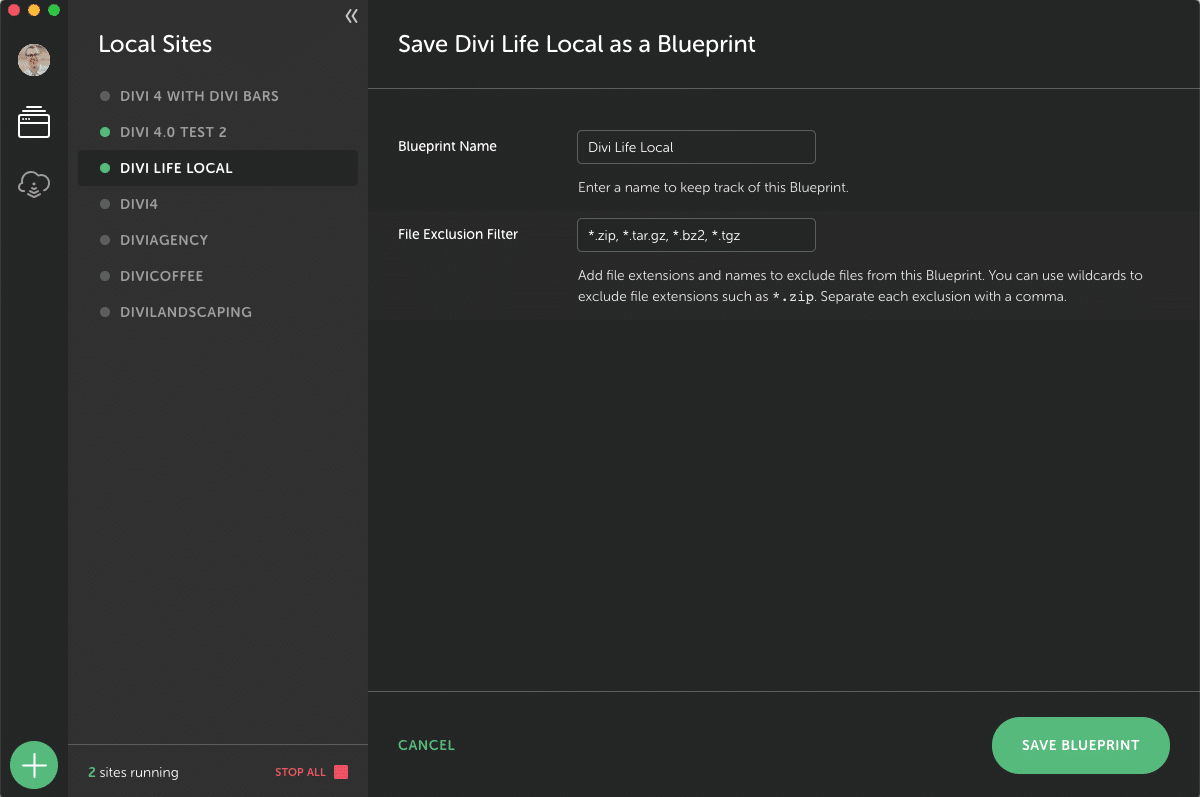This screenshot has height=797, width=1200.
Task: Select the DIVI 4.0 TEST 2 site
Action: pos(173,132)
